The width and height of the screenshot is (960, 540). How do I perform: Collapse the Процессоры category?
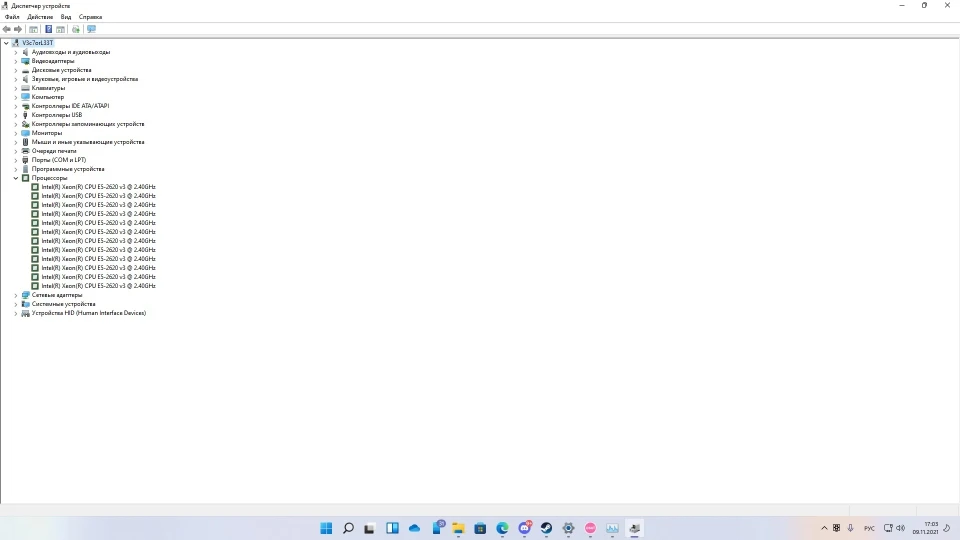(16, 178)
